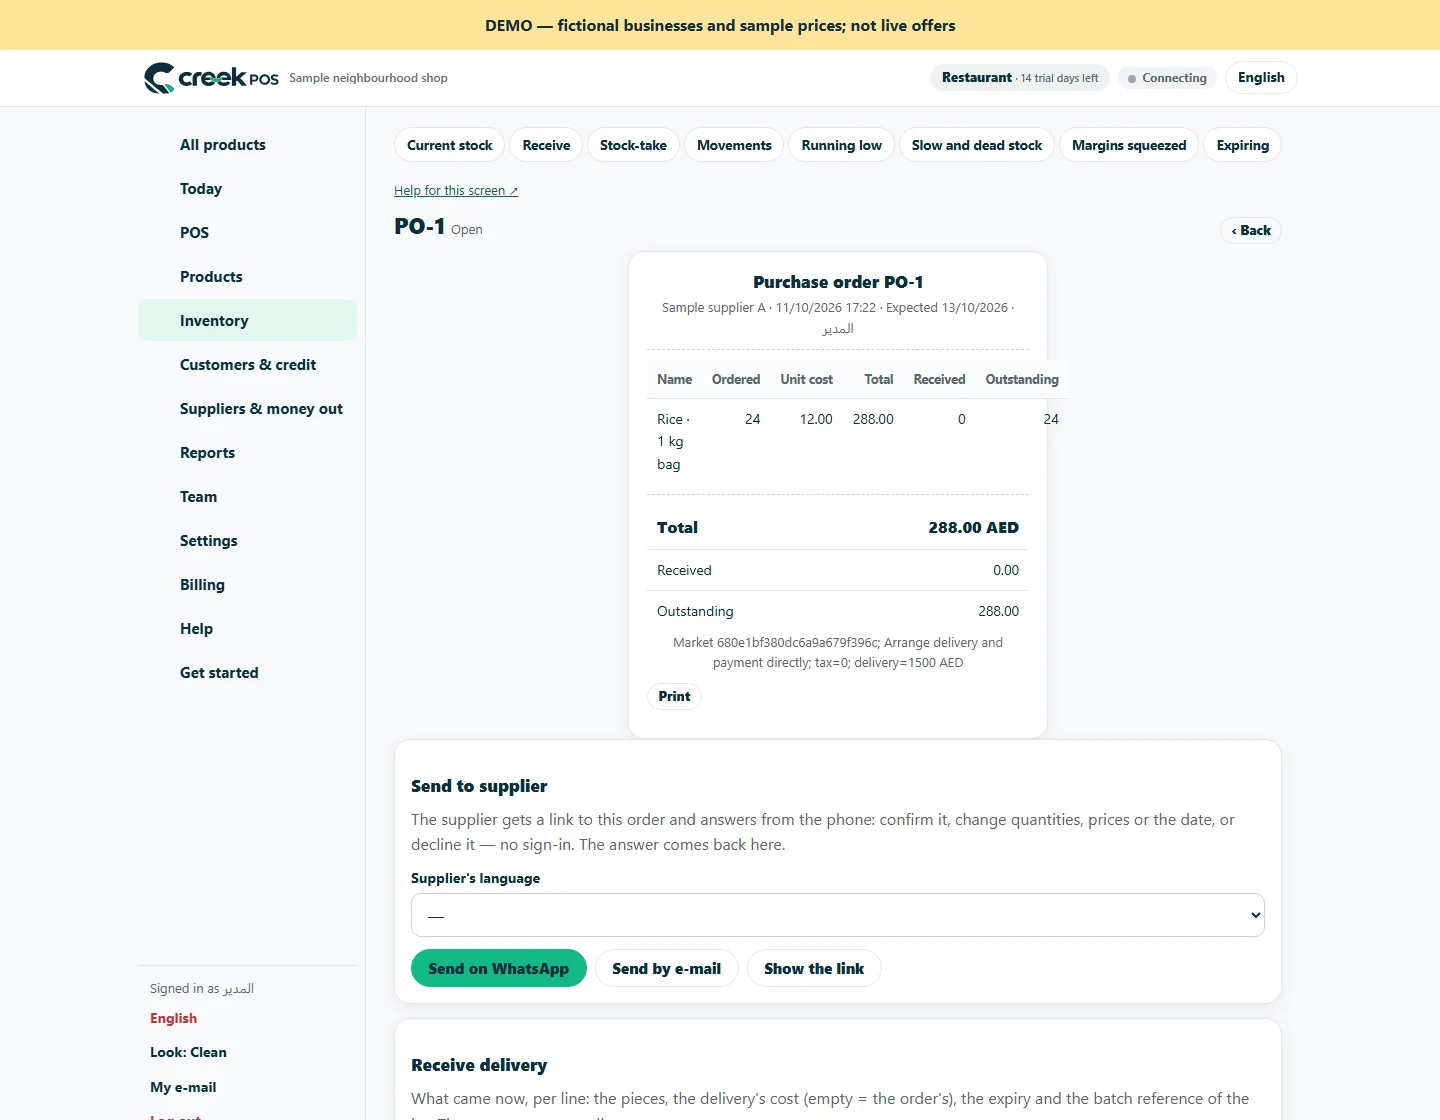Select Inventory in the sidebar
The width and height of the screenshot is (1440, 1120).
click(x=247, y=320)
